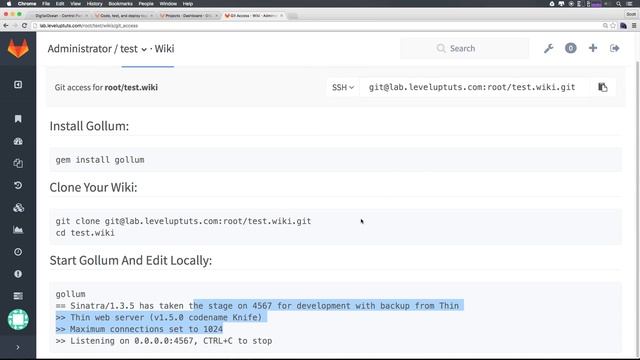The height and width of the screenshot is (360, 640).
Task: Click the 'Thin web server' line
Action: tap(159, 317)
